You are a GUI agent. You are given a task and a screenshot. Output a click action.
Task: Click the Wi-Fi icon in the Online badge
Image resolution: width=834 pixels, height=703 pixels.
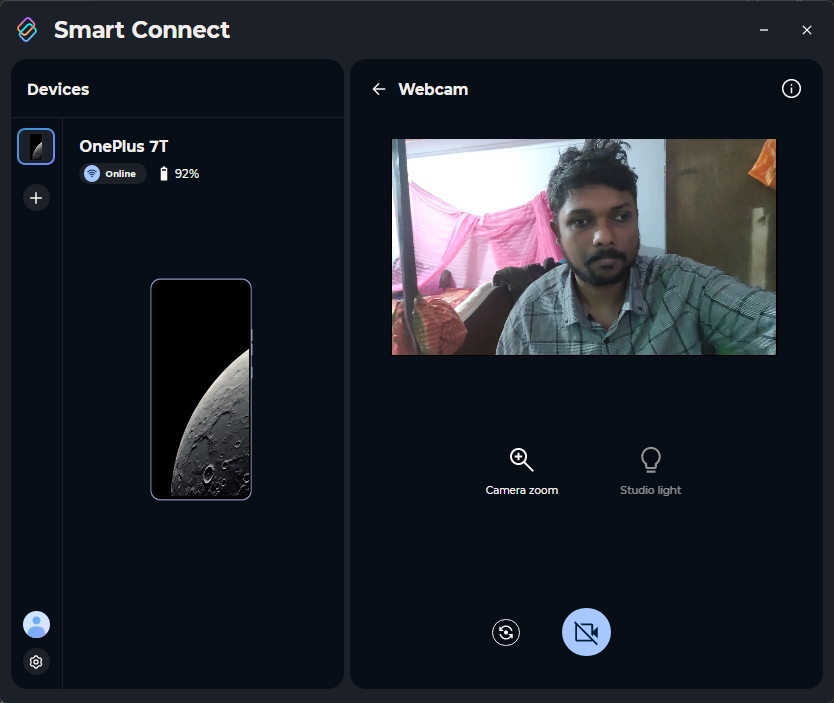pos(93,173)
